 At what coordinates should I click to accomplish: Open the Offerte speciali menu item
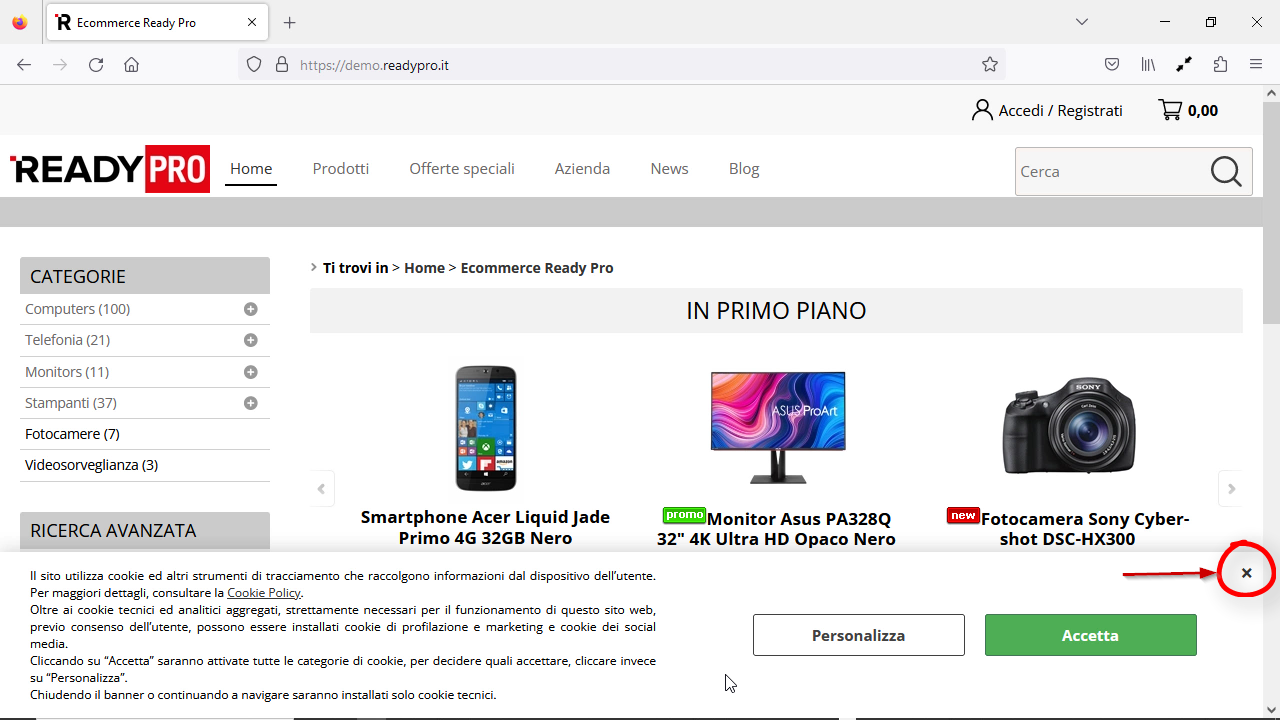462,169
